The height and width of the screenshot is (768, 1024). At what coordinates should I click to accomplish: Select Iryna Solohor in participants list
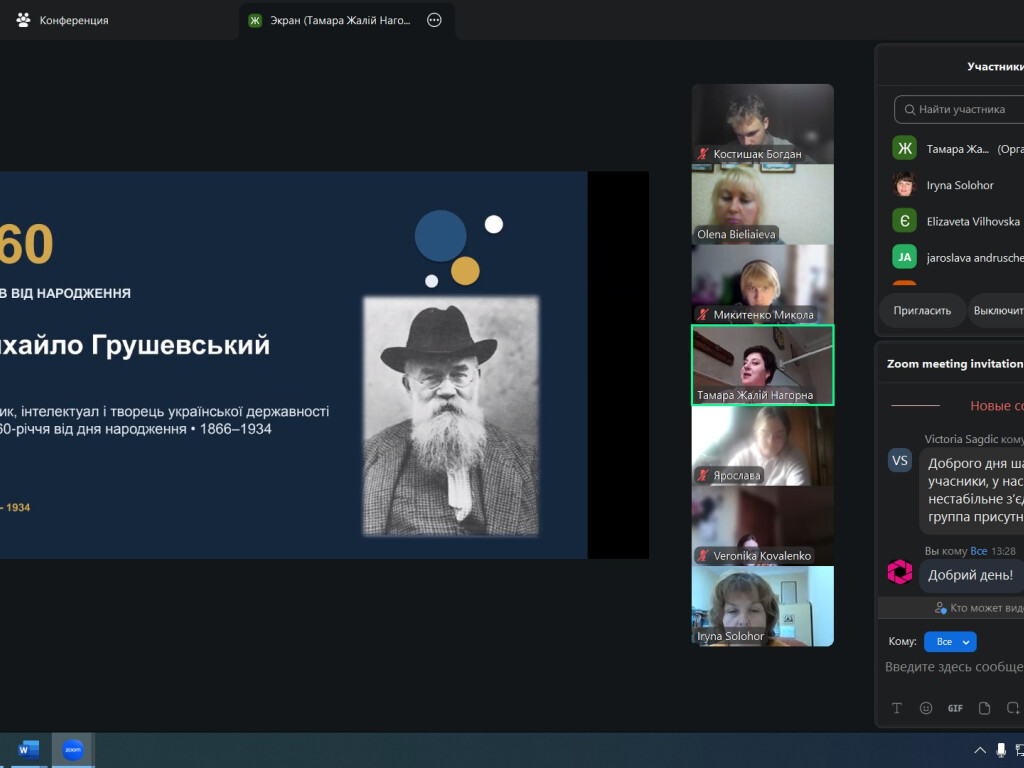pyautogui.click(x=958, y=185)
